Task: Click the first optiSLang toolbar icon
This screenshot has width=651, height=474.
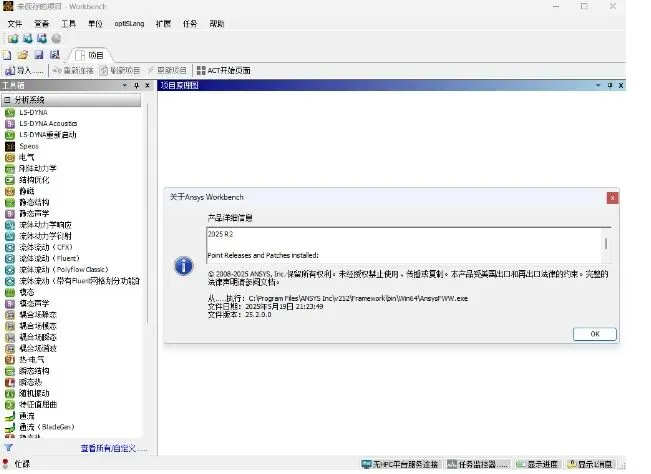Action: (x=13, y=39)
